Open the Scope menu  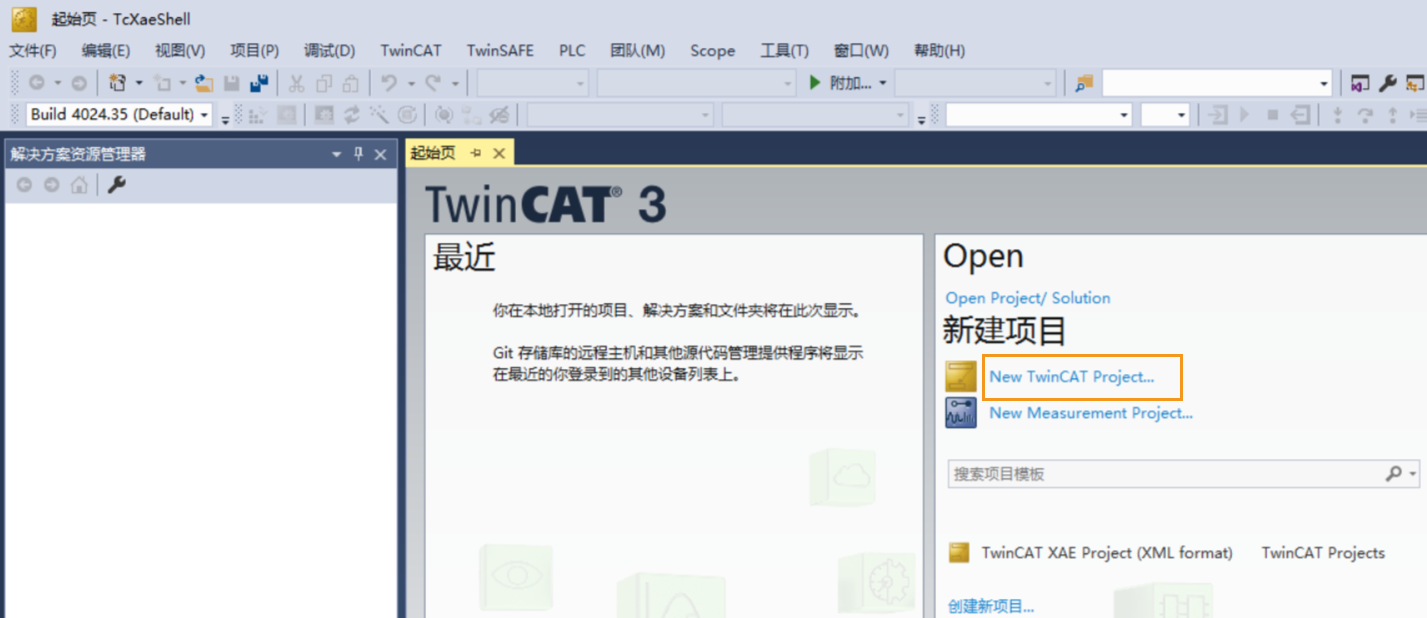[x=712, y=50]
